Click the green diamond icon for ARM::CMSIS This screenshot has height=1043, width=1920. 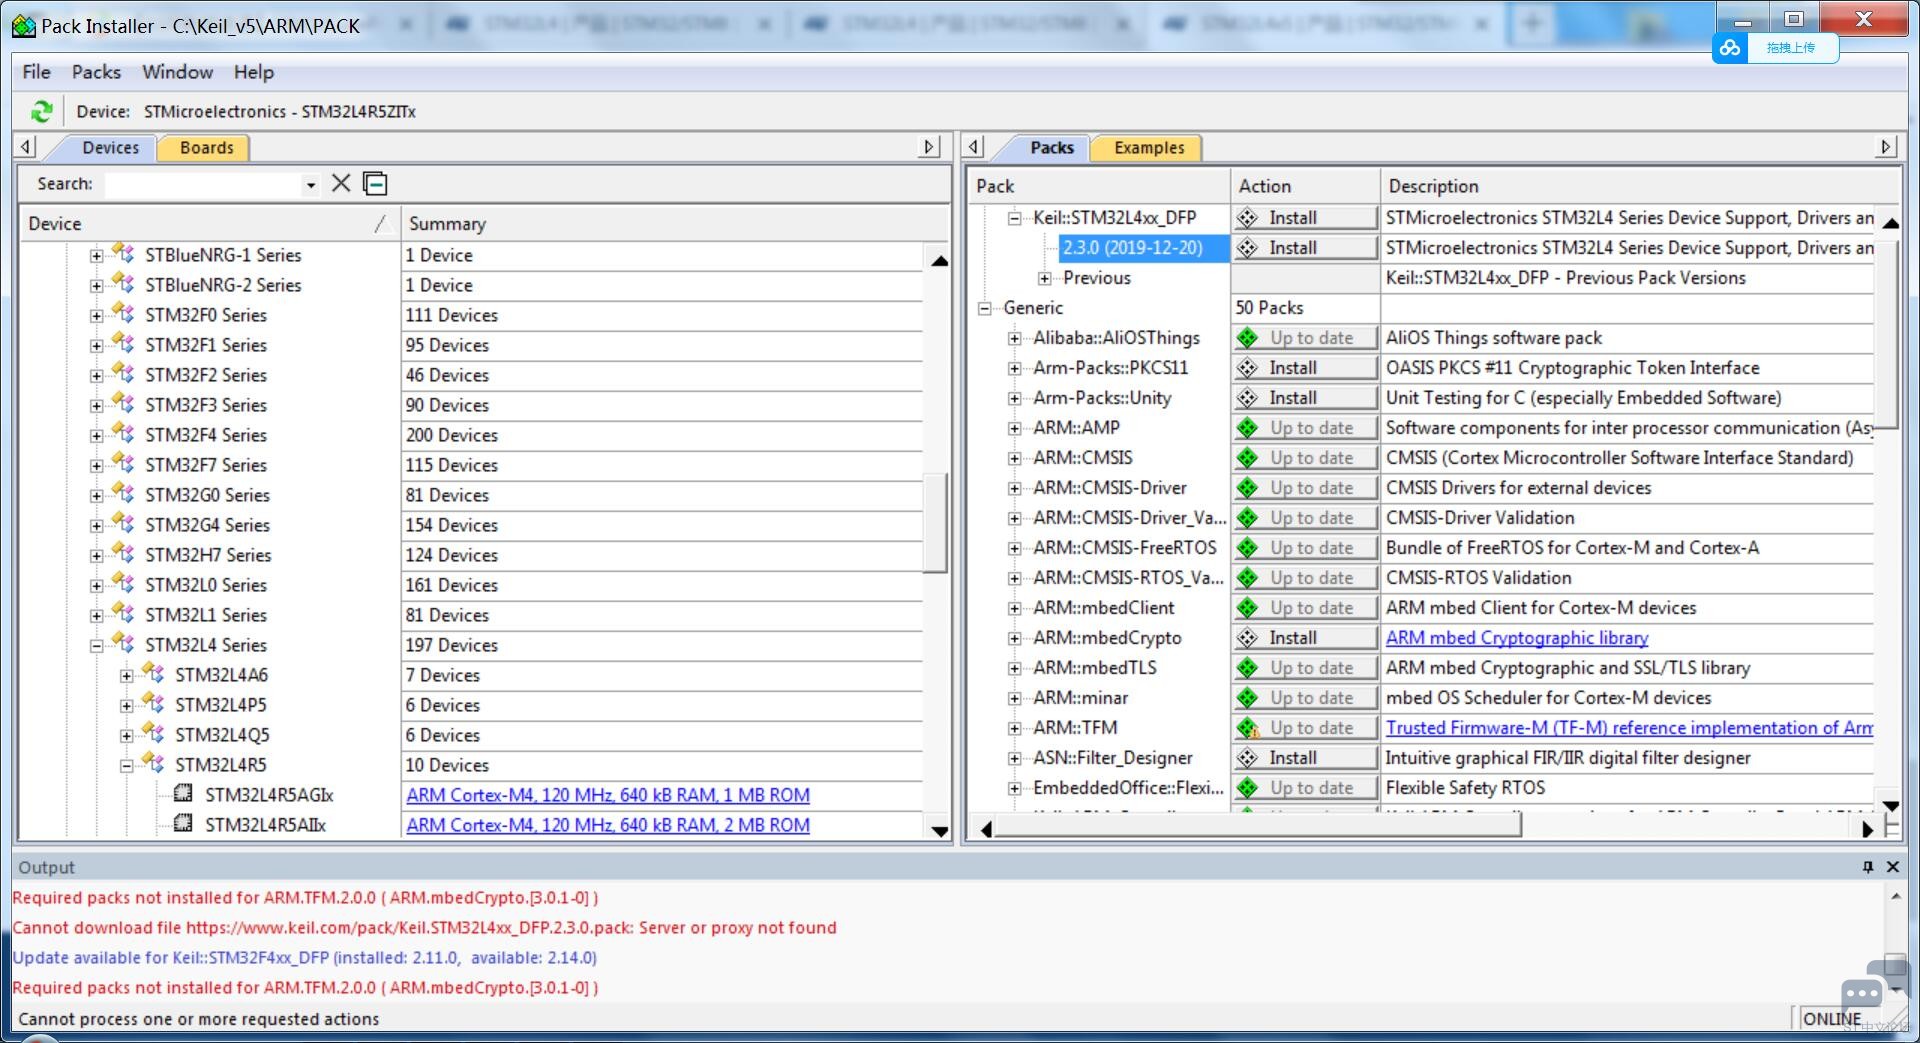1248,458
